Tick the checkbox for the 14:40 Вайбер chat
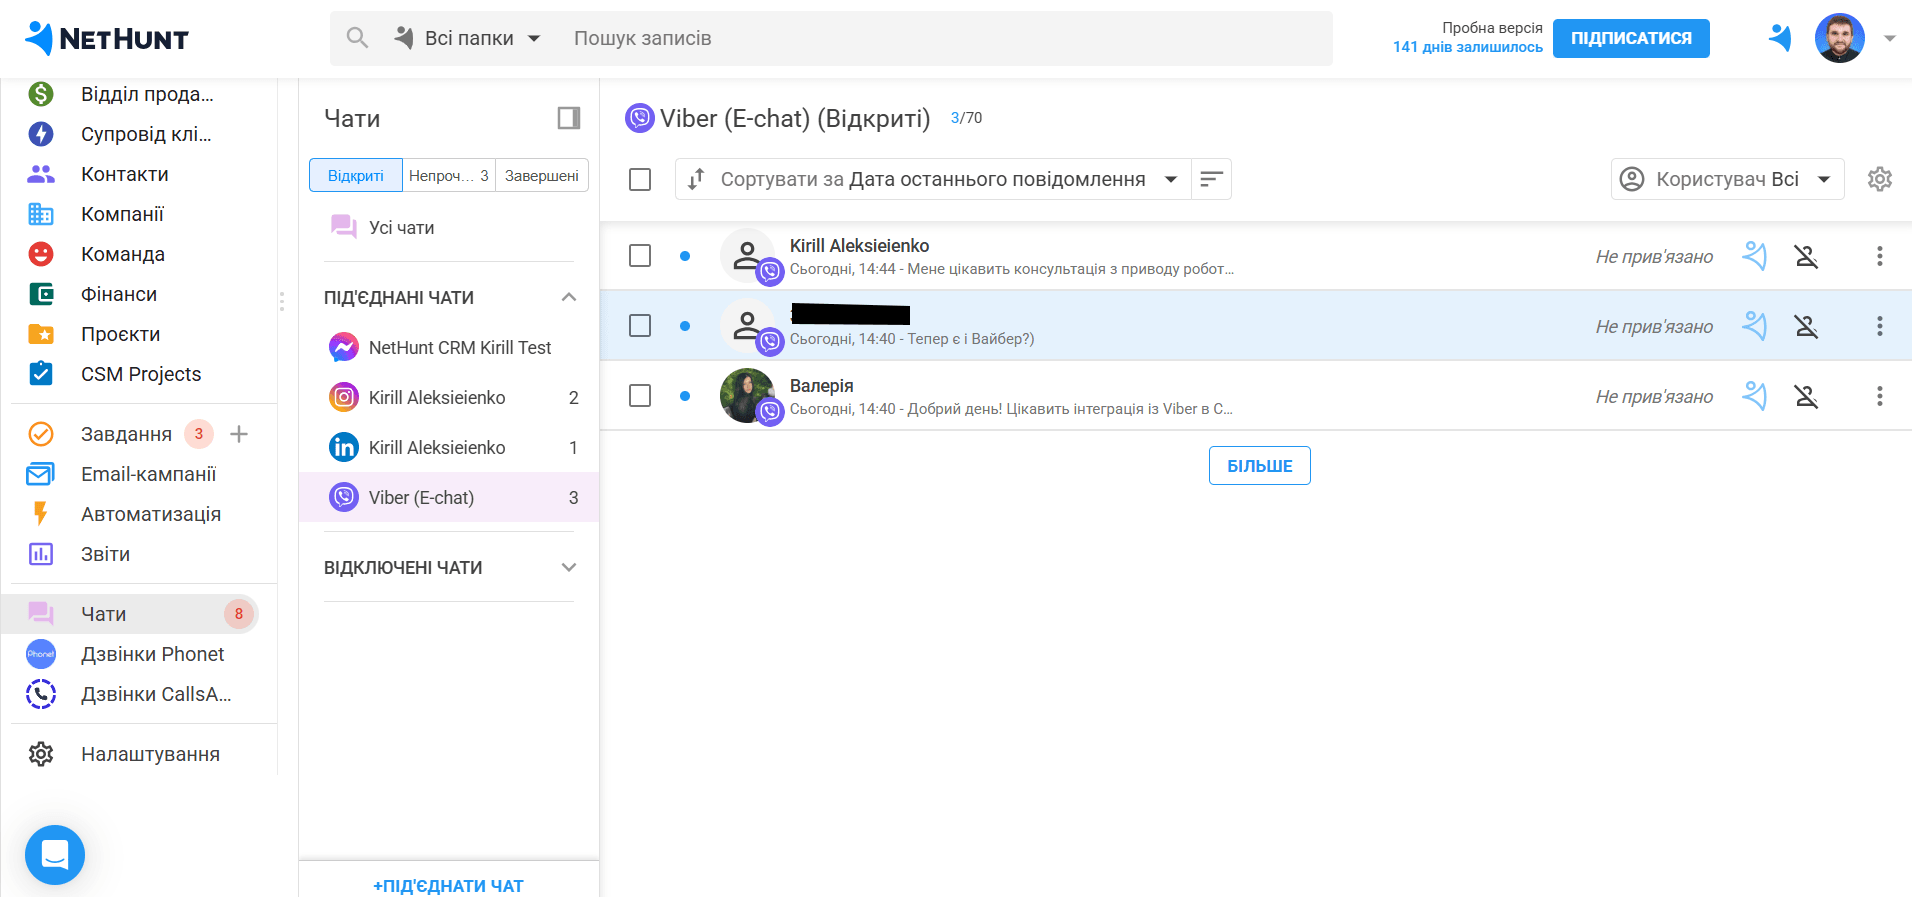Viewport: 1912px width, 897px height. pyautogui.click(x=640, y=326)
